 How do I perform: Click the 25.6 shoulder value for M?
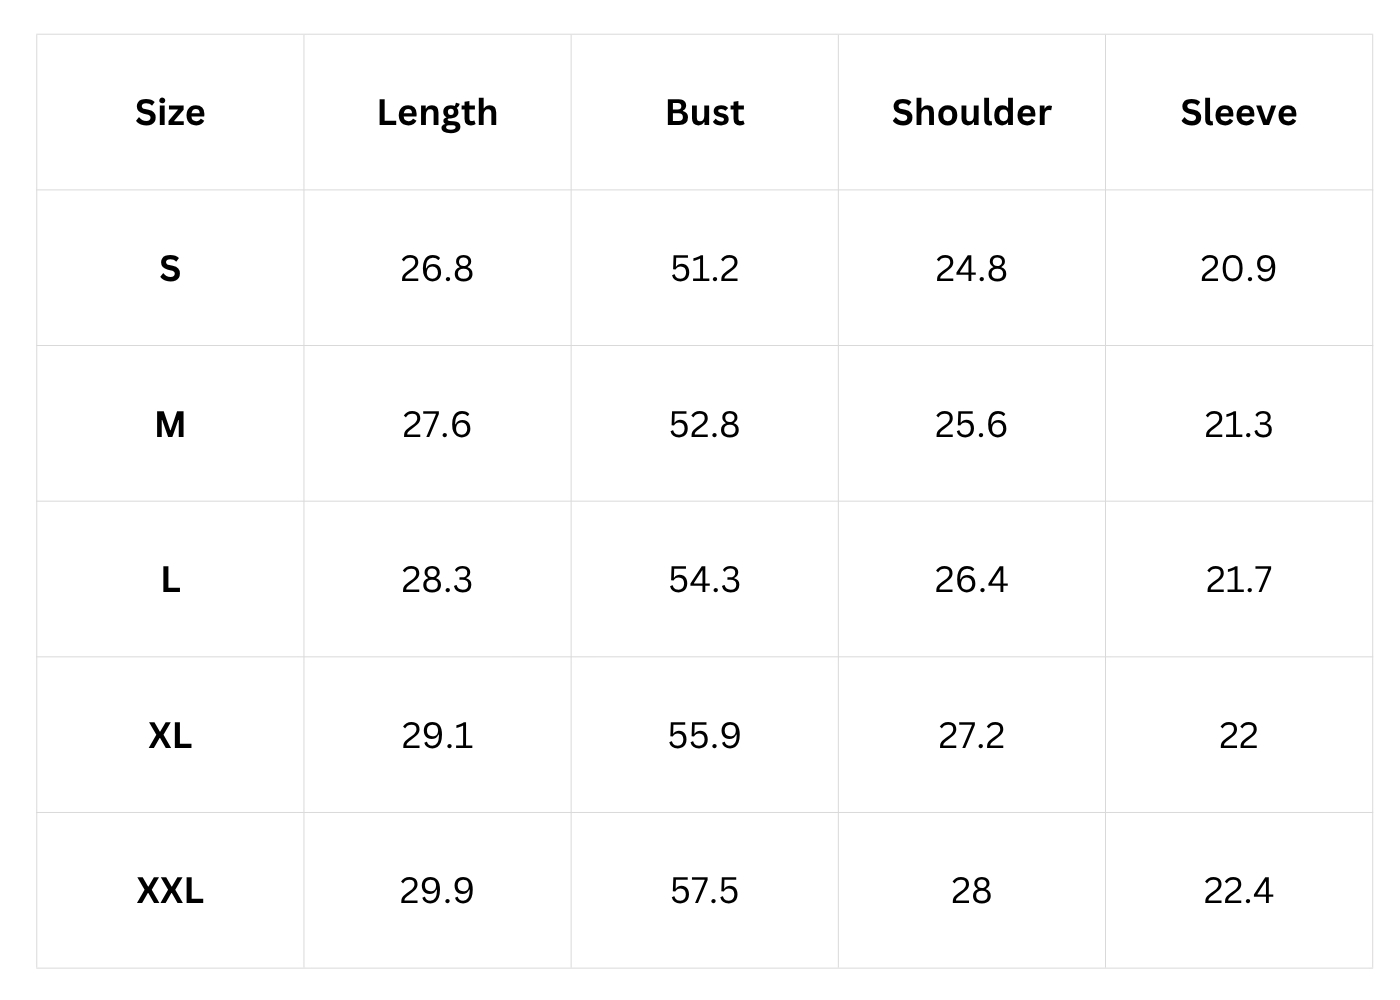tap(971, 424)
